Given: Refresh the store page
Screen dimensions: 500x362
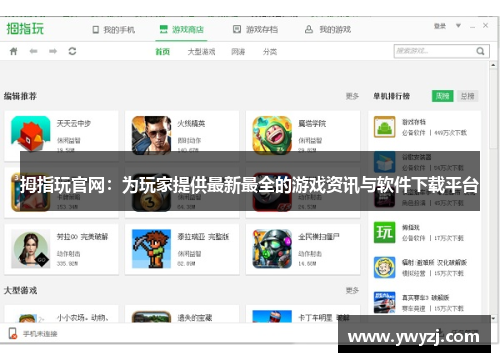Looking at the screenshot, I should pyautogui.click(x=72, y=51).
